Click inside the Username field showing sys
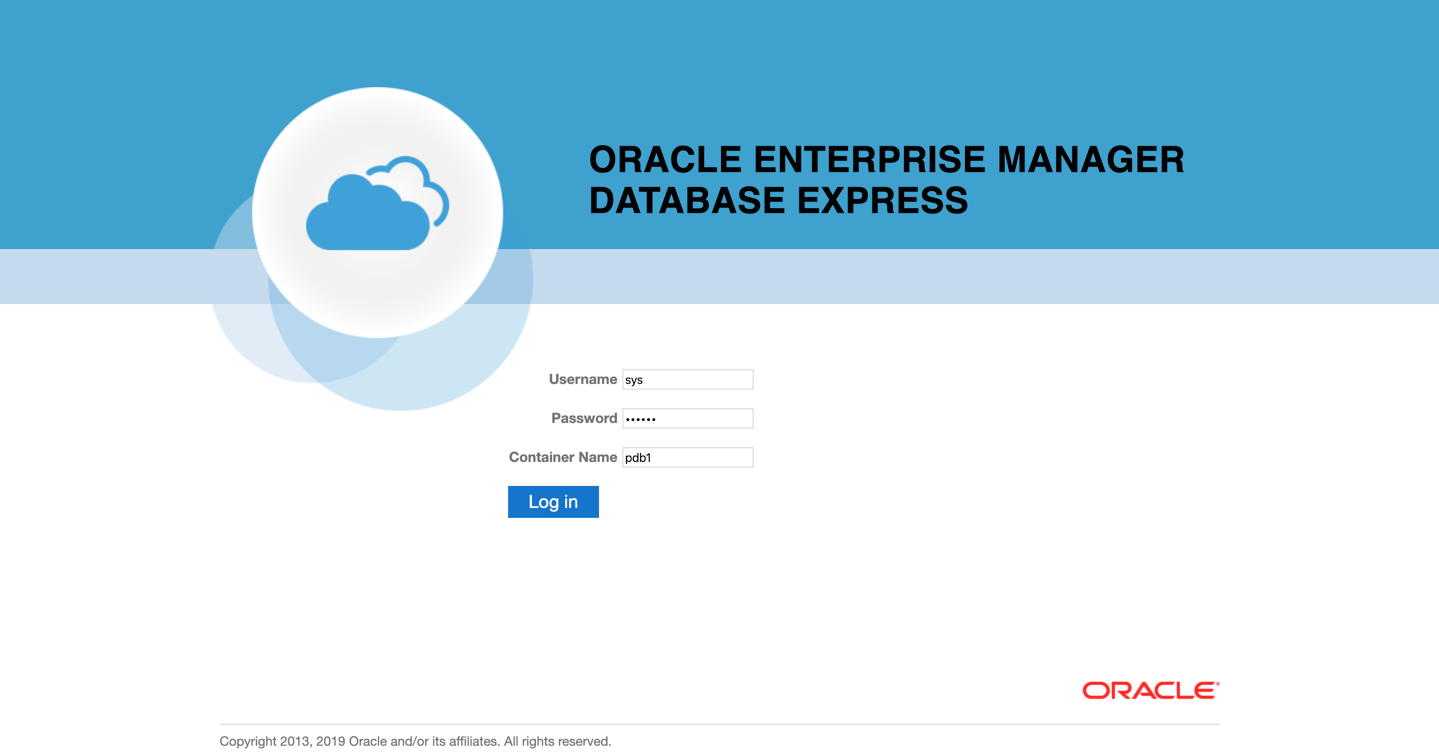This screenshot has height=756, width=1439. [687, 379]
